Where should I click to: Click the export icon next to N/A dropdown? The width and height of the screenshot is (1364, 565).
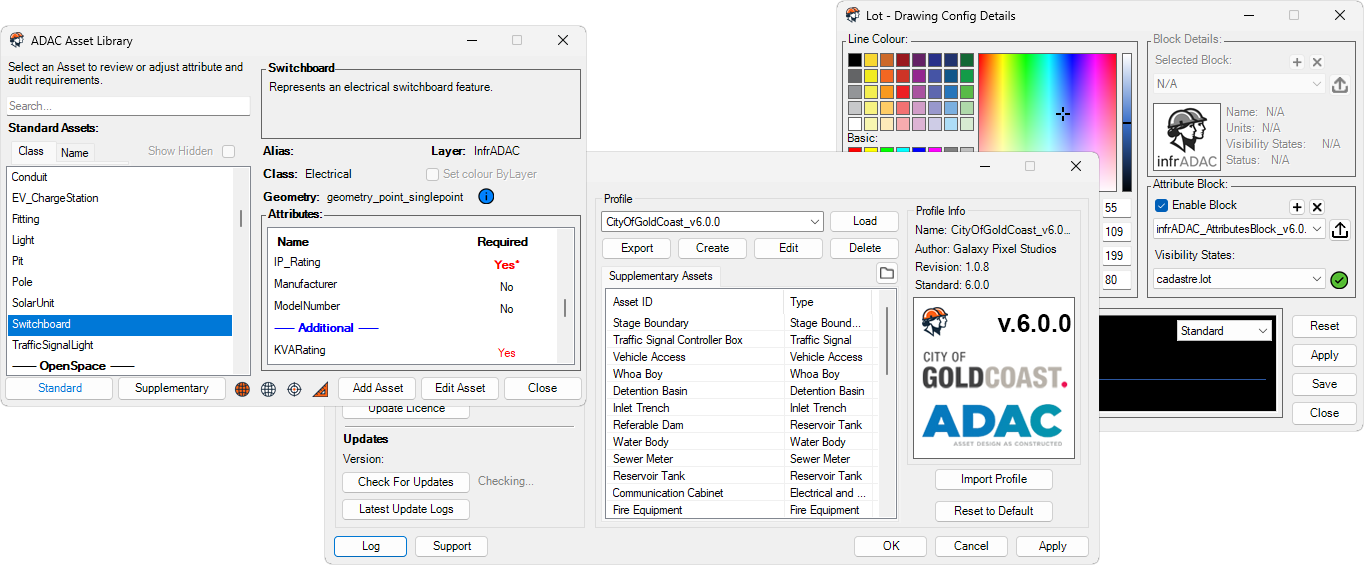(x=1340, y=85)
